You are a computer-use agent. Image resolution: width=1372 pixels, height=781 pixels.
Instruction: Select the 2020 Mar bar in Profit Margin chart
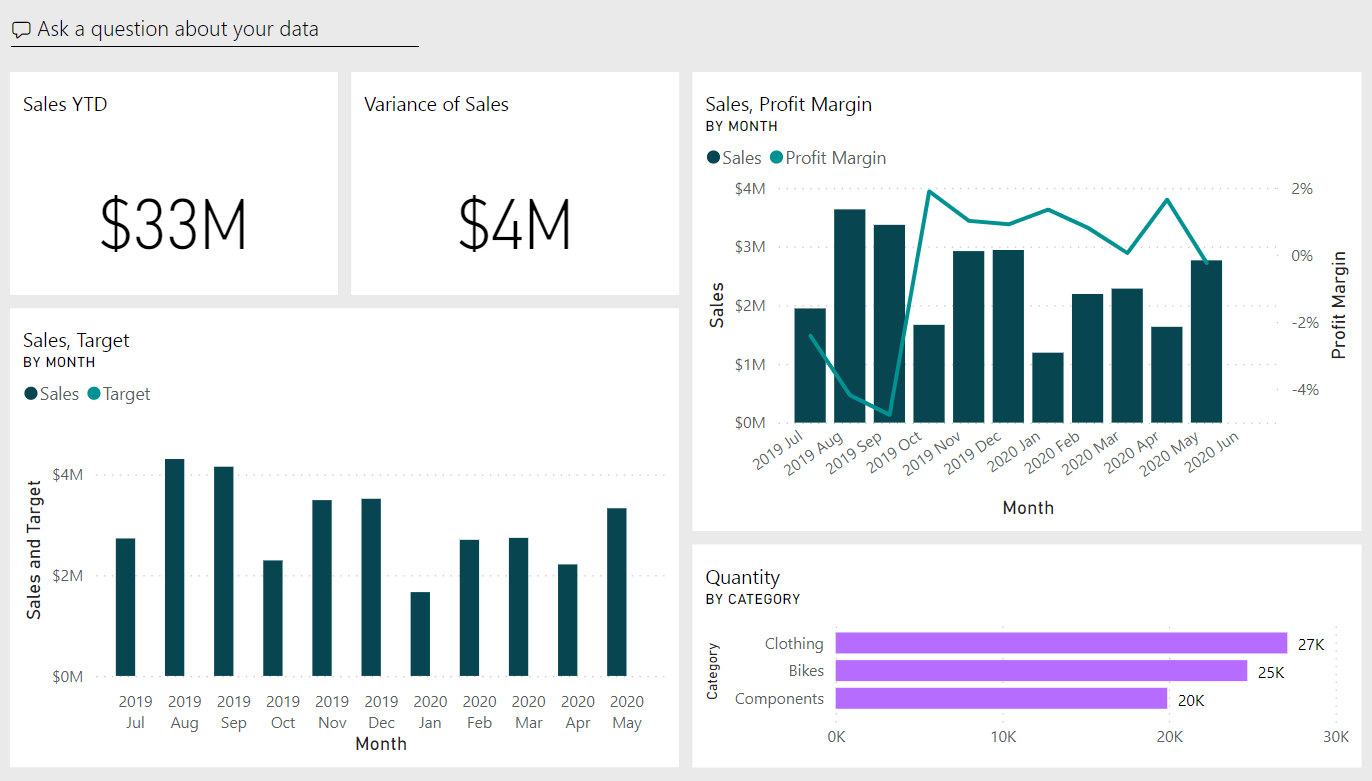point(1127,355)
